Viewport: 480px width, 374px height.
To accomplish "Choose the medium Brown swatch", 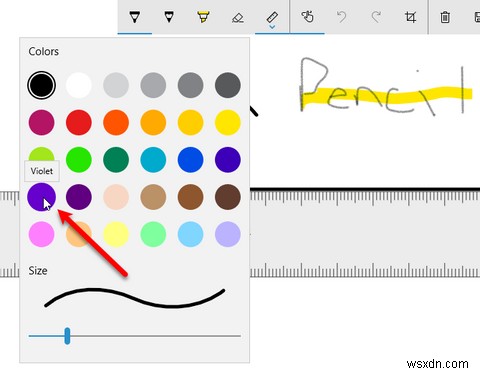I will click(x=191, y=197).
